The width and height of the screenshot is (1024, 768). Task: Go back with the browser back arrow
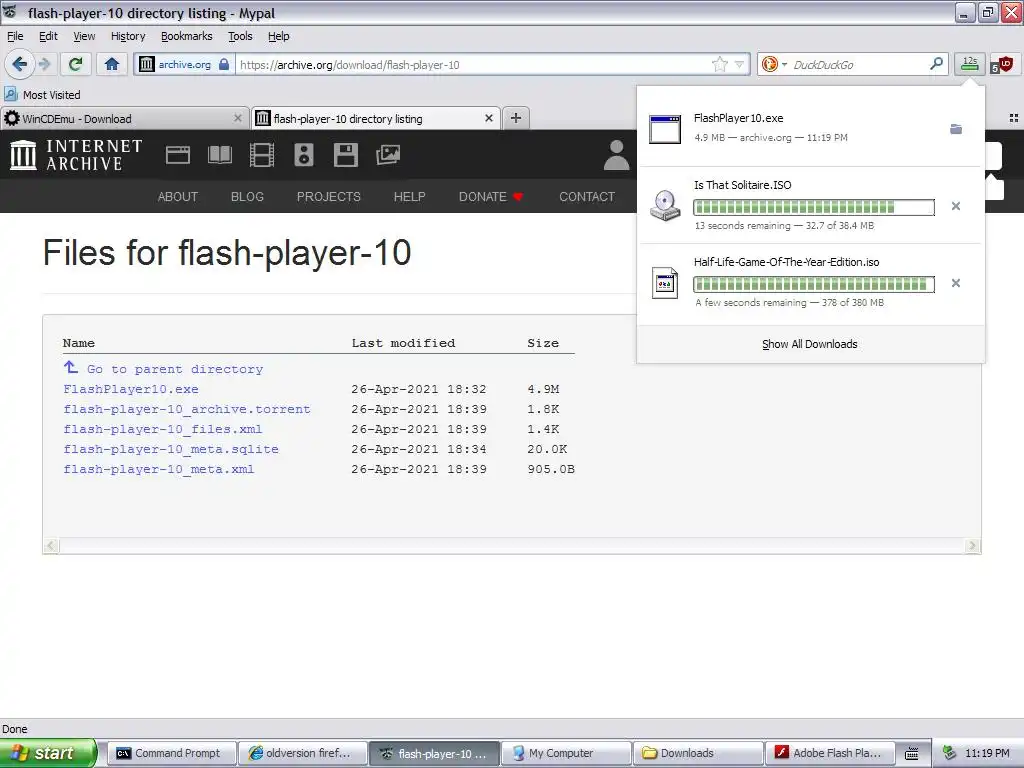20,64
